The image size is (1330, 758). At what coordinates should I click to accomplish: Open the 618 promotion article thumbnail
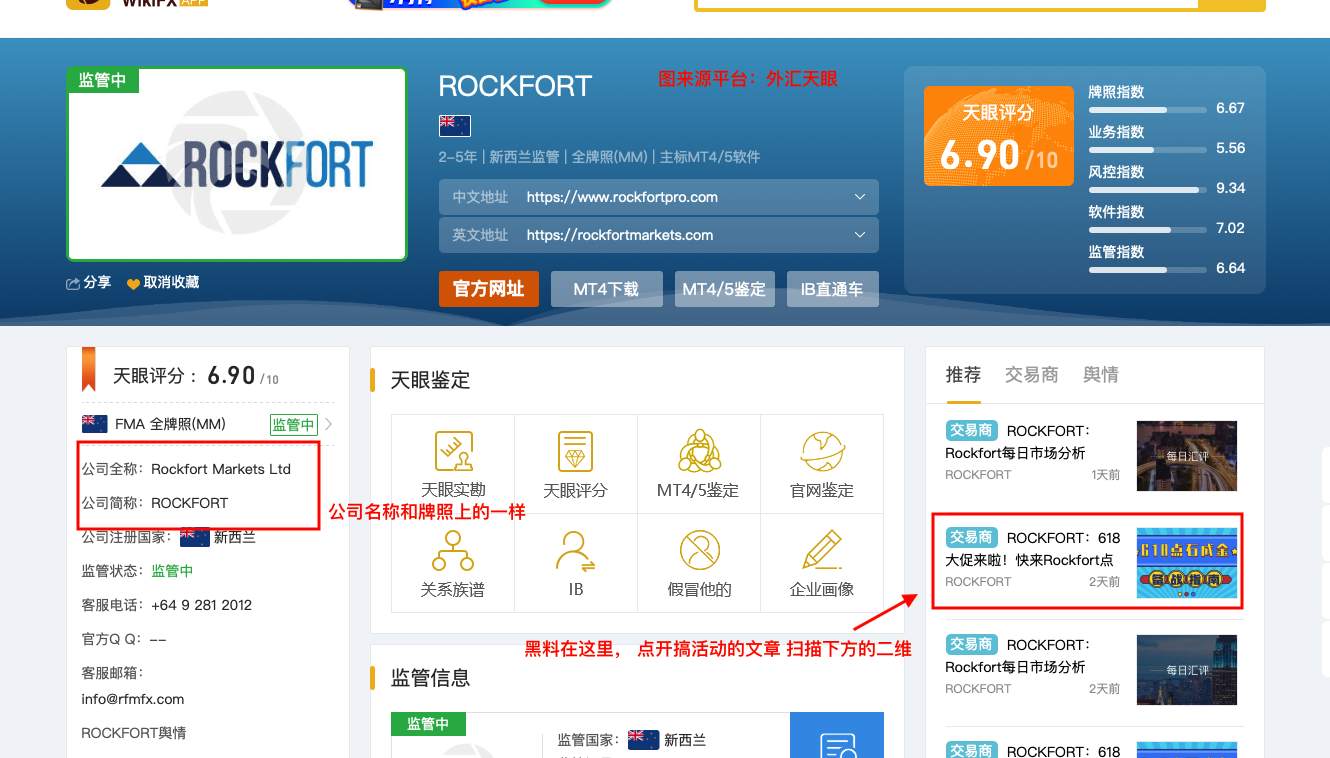coord(1187,562)
